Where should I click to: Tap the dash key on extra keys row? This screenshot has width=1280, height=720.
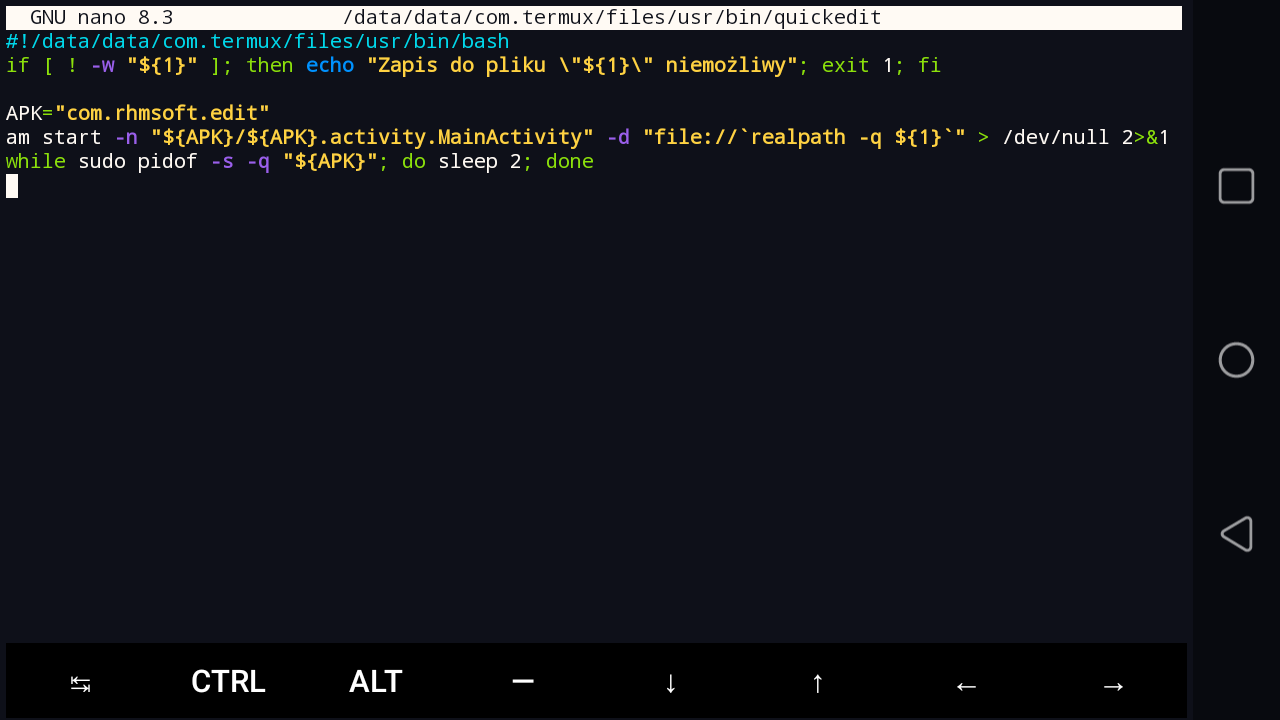coord(522,682)
